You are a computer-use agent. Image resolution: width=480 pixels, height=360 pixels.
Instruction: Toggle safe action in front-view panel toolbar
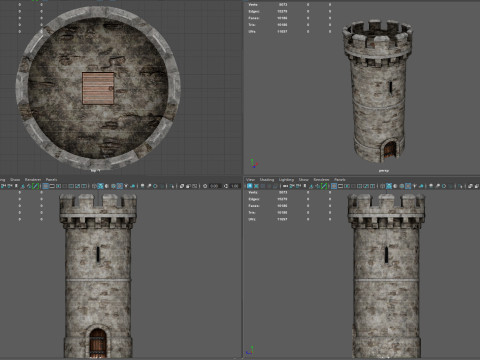point(77,186)
